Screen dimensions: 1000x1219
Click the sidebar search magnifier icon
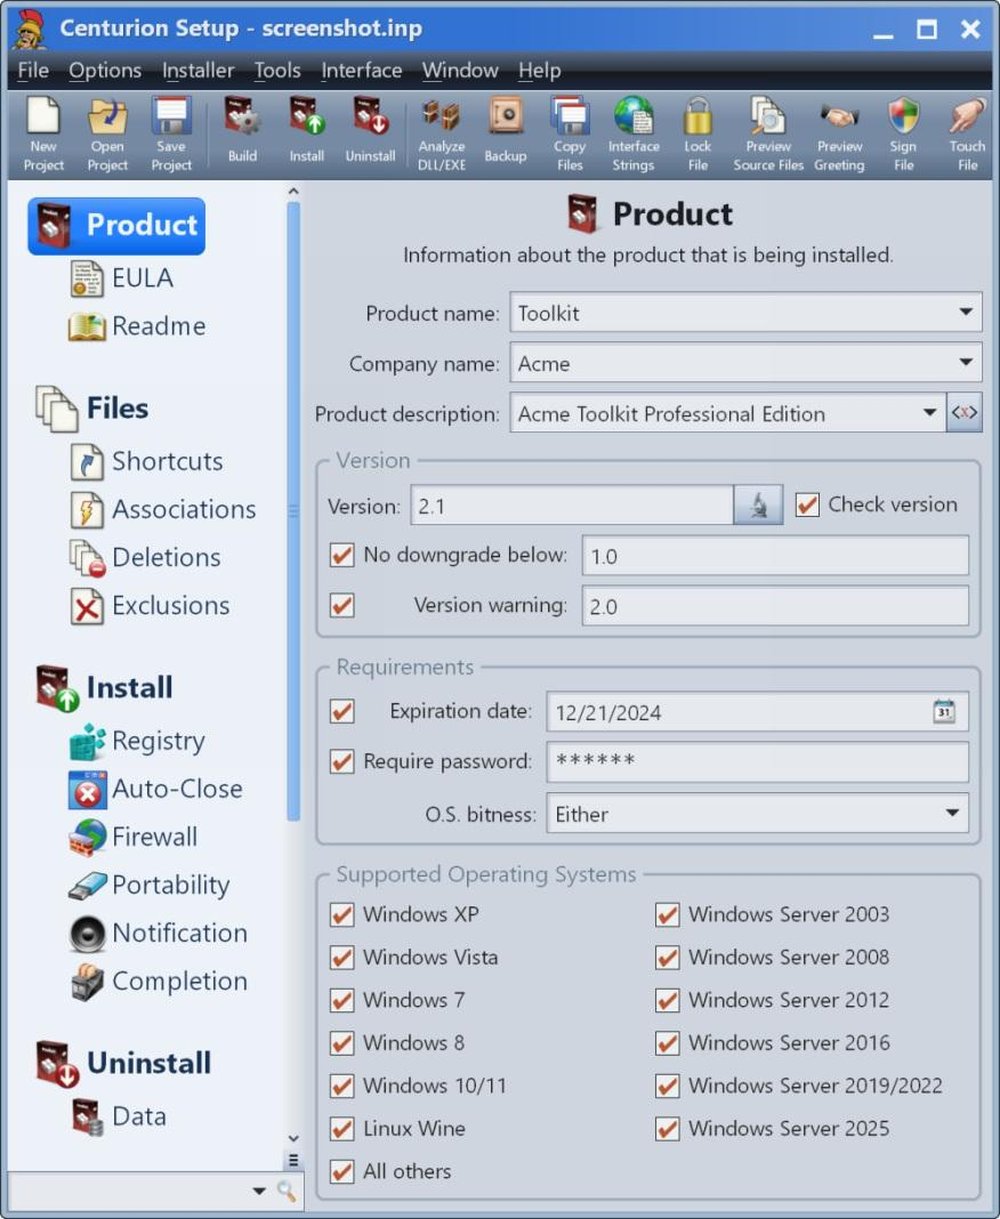pos(286,1191)
